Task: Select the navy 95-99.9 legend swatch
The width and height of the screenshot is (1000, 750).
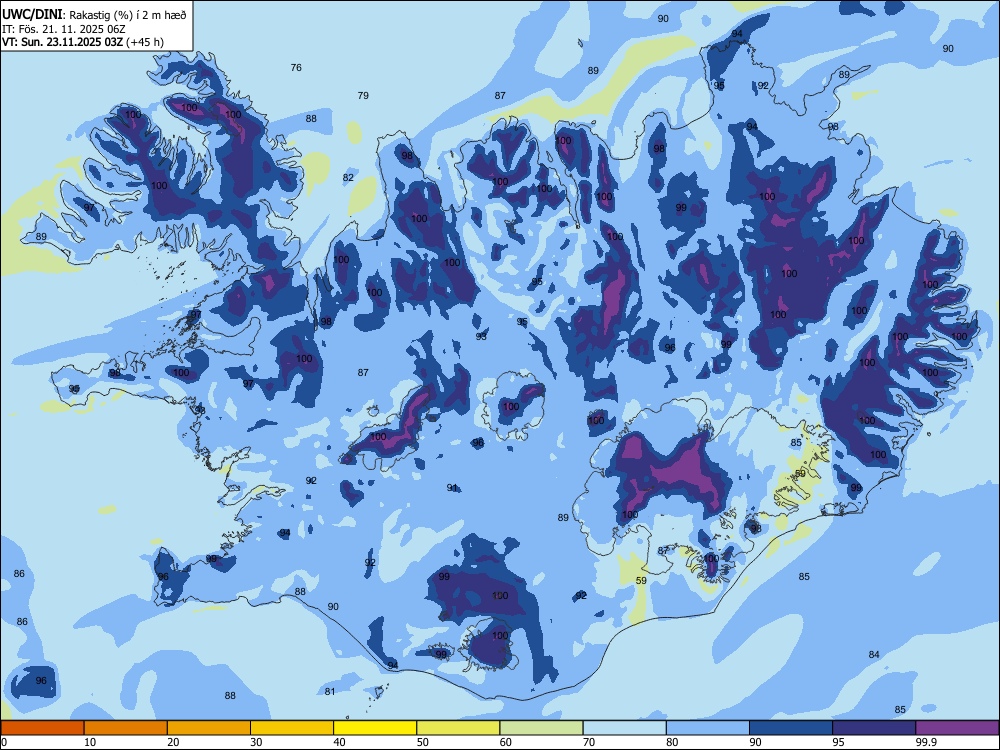Action: 874,728
